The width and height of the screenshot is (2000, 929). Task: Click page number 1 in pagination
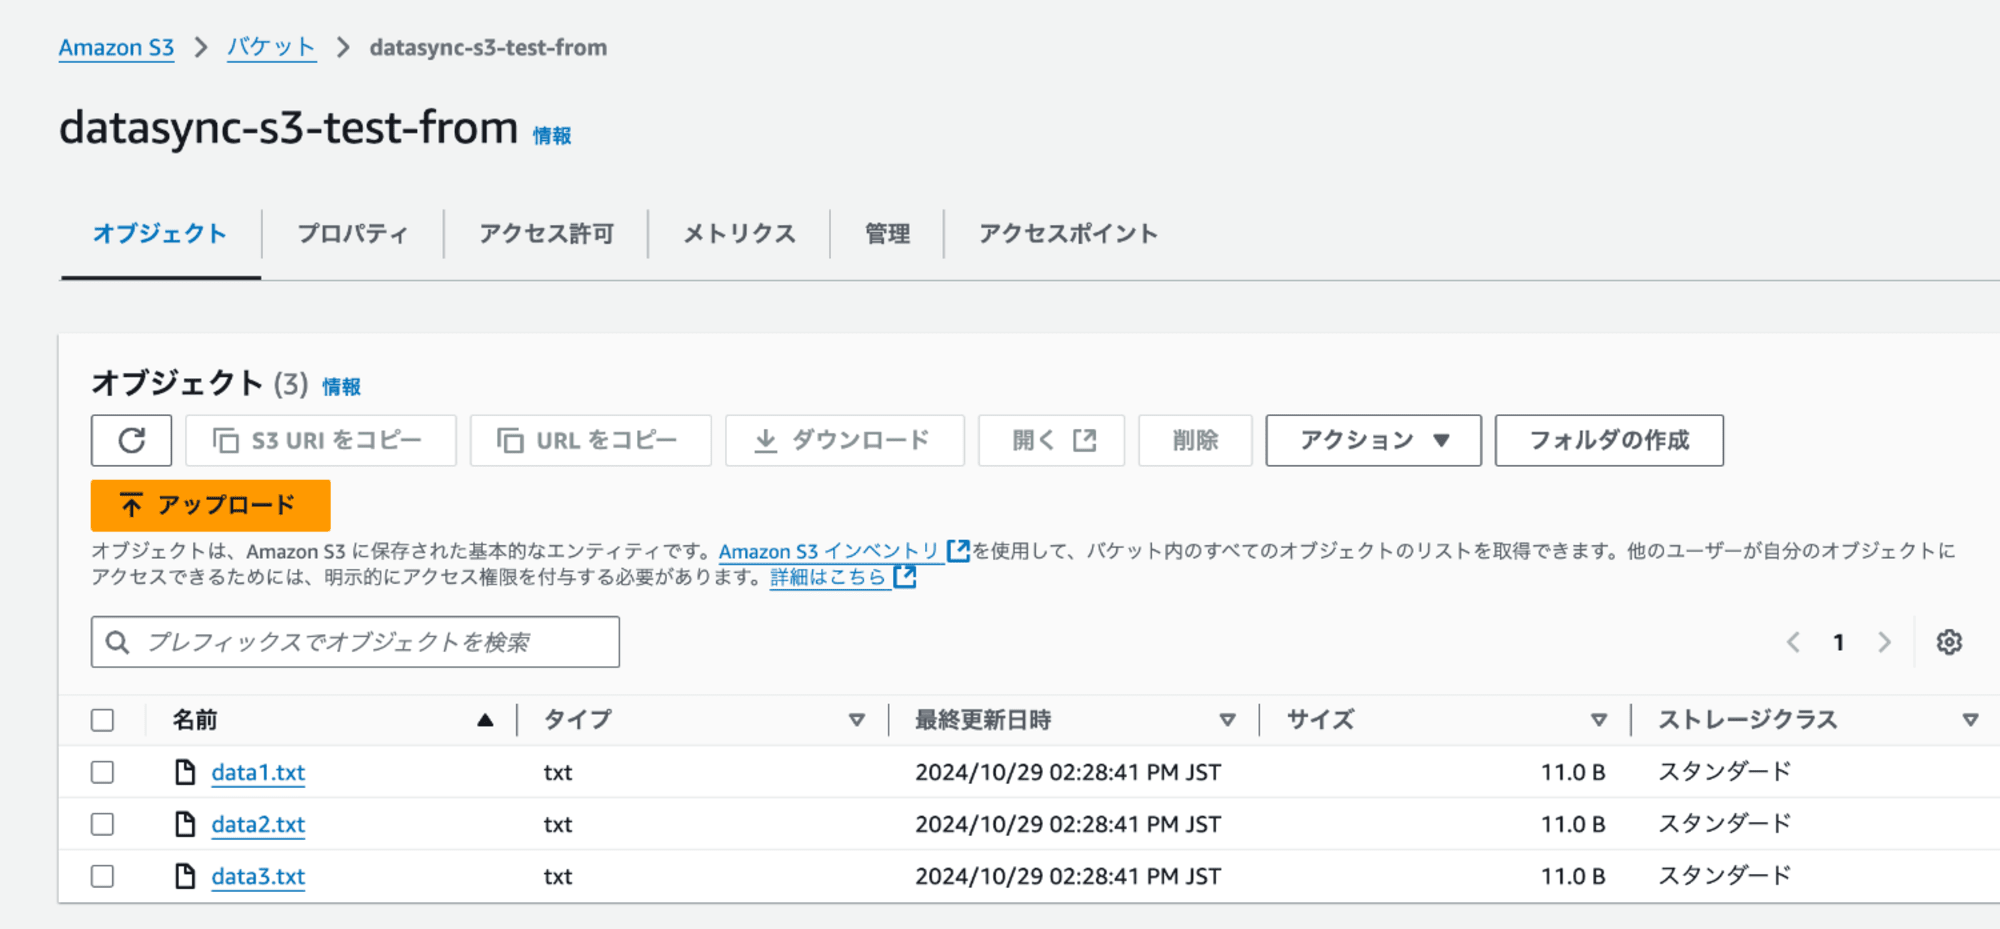coord(1838,642)
